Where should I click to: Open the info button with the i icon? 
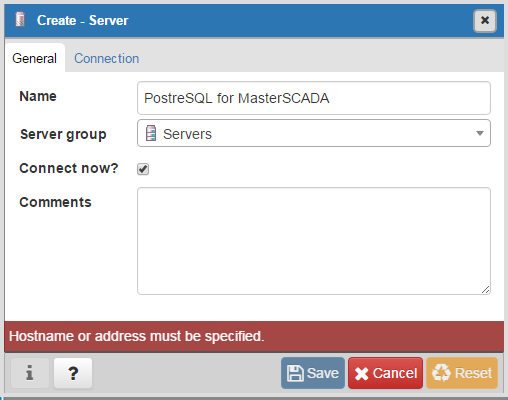[30, 373]
